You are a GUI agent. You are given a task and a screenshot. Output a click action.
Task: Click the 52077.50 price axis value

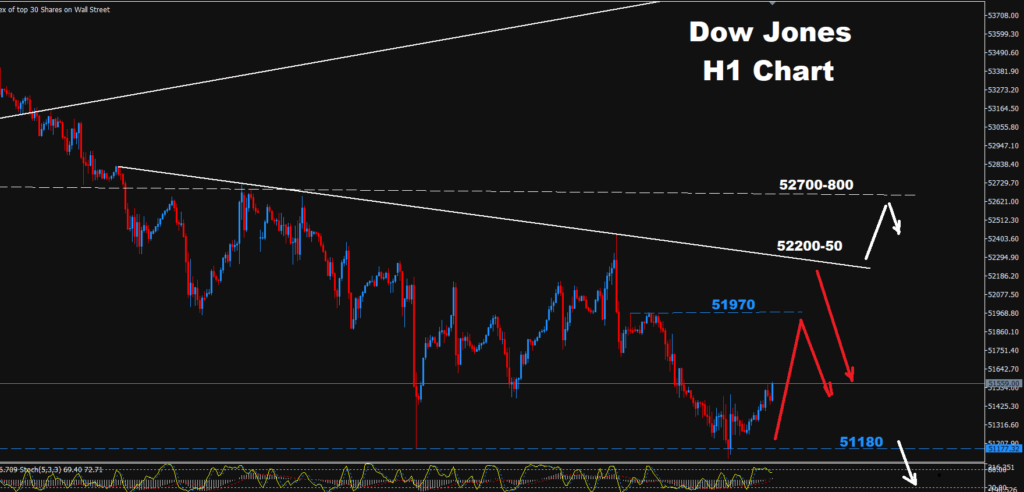1004,295
